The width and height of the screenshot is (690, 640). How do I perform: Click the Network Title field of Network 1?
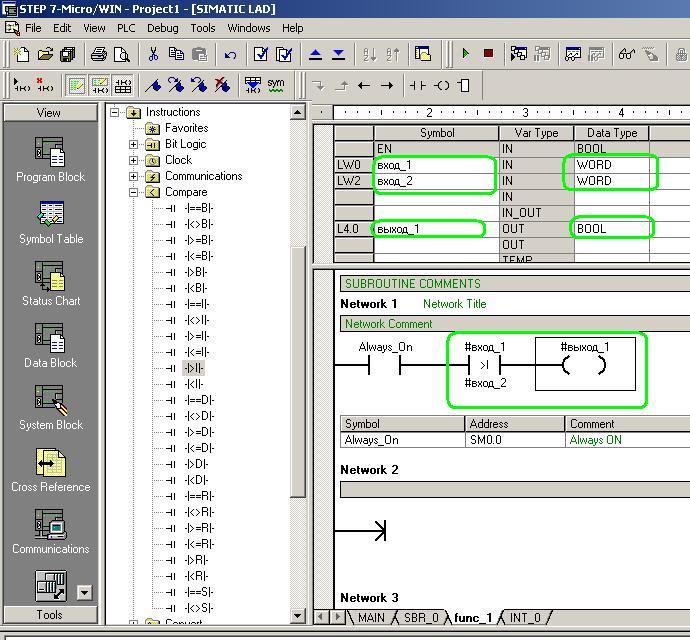point(455,304)
